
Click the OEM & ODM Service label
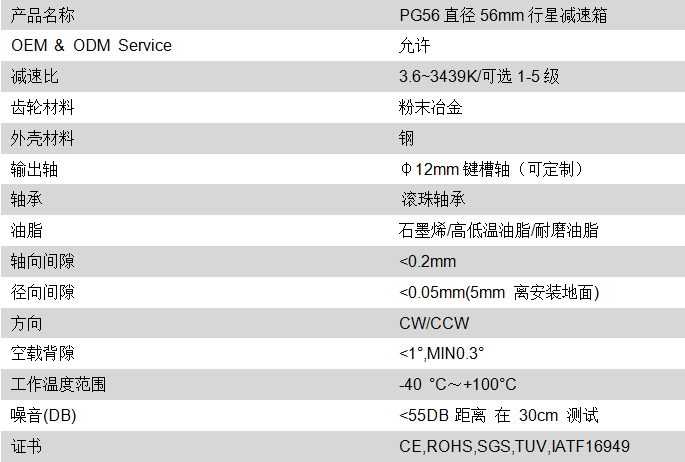click(91, 45)
